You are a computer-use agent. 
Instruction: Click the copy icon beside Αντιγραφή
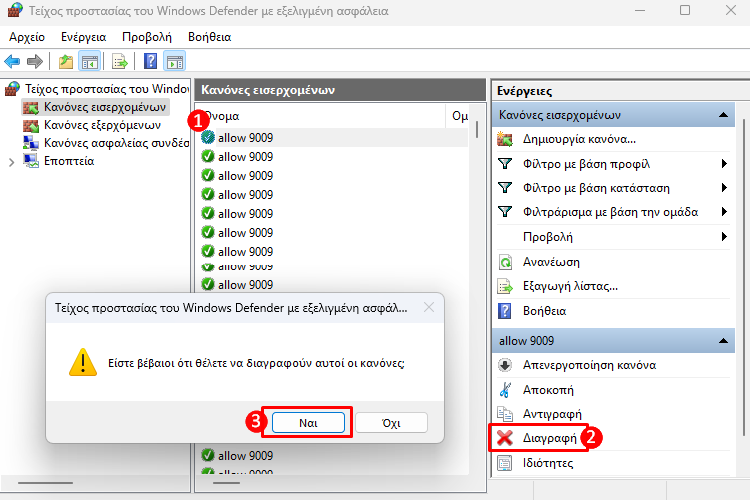(x=505, y=414)
